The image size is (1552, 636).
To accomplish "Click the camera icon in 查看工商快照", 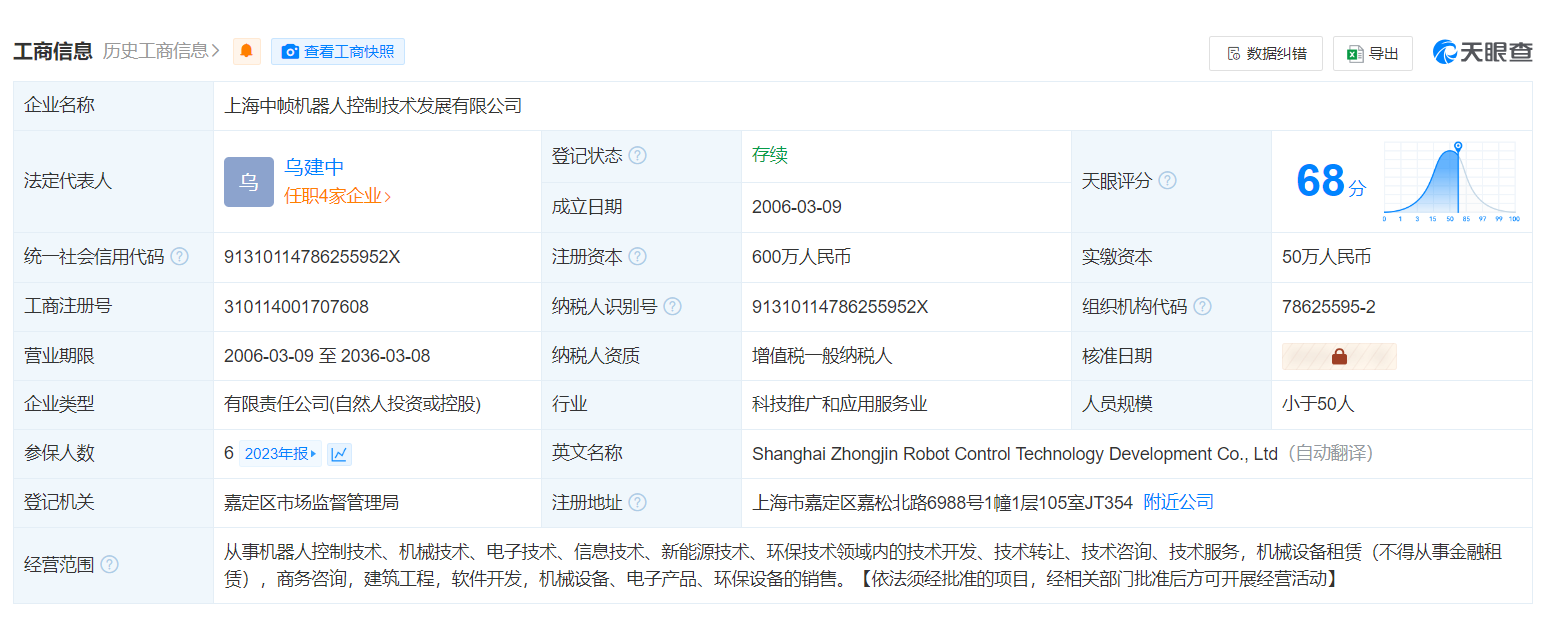I will click(290, 52).
